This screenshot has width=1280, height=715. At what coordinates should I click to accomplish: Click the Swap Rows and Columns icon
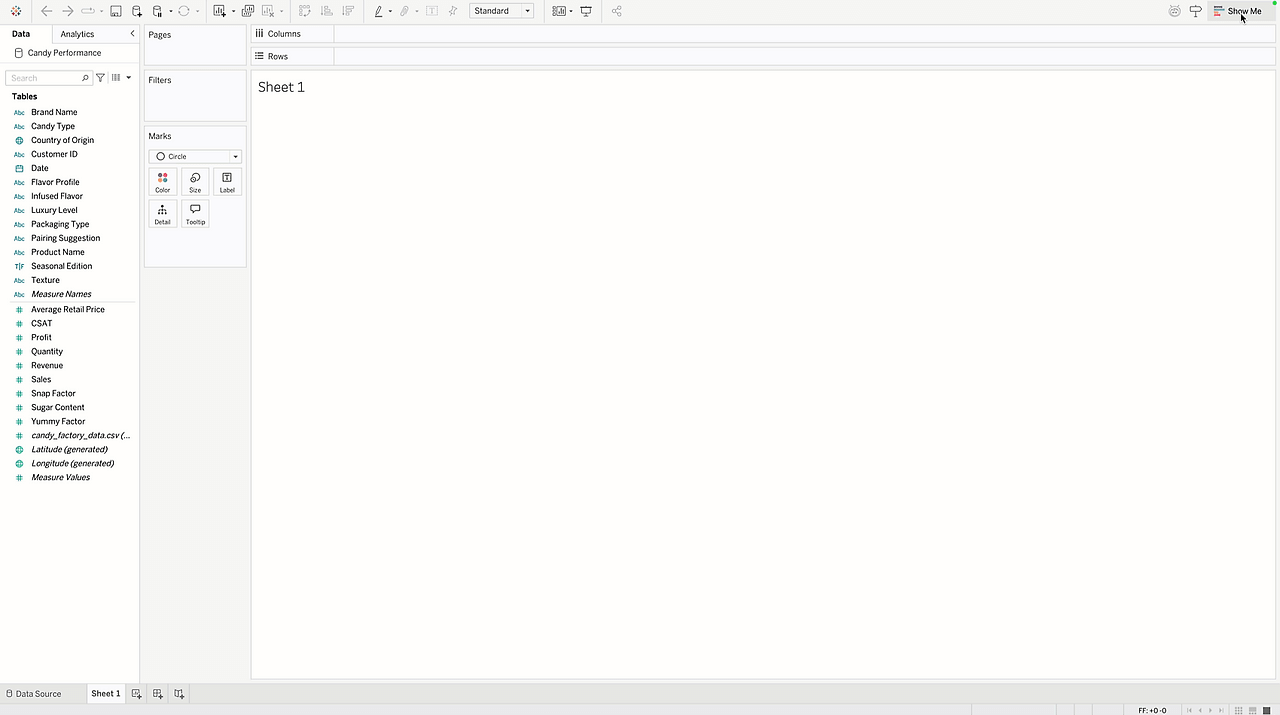(x=305, y=11)
